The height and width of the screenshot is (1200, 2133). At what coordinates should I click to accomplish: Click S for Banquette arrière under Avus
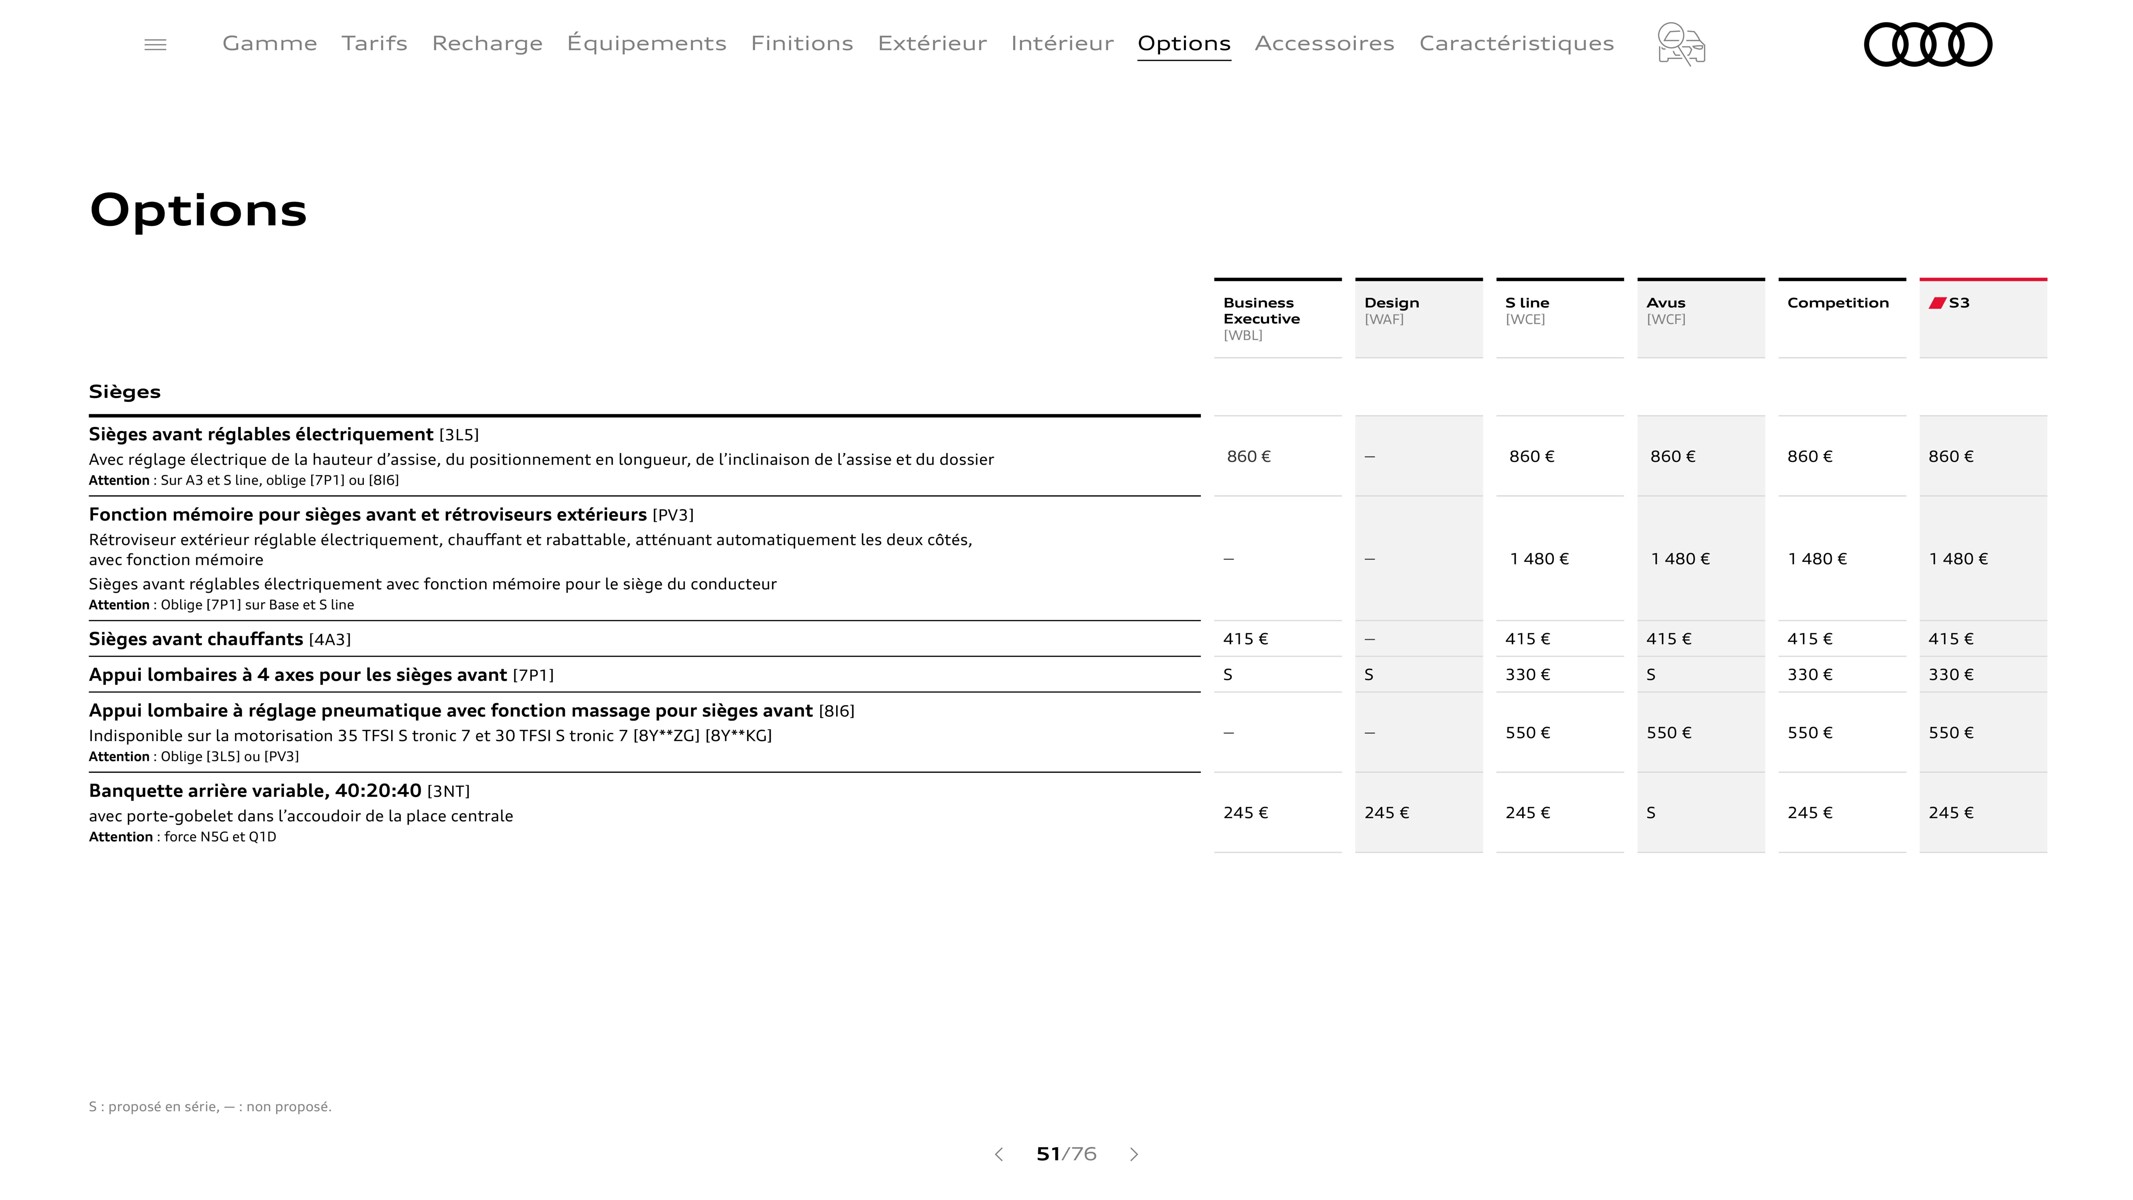(1651, 813)
